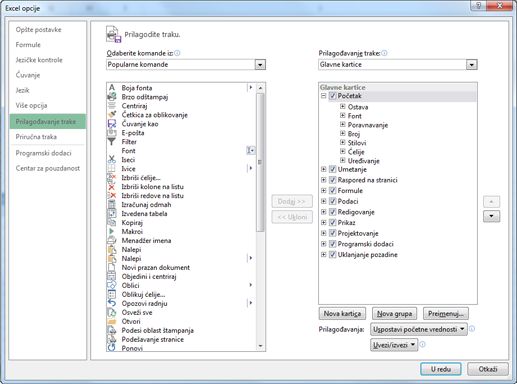Click the Oblici shapes icon
The width and height of the screenshot is (517, 384).
112,285
